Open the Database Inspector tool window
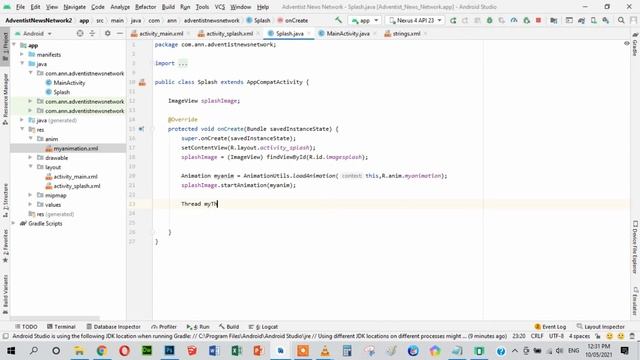Screen dimensions: 640x360 click(x=113, y=327)
